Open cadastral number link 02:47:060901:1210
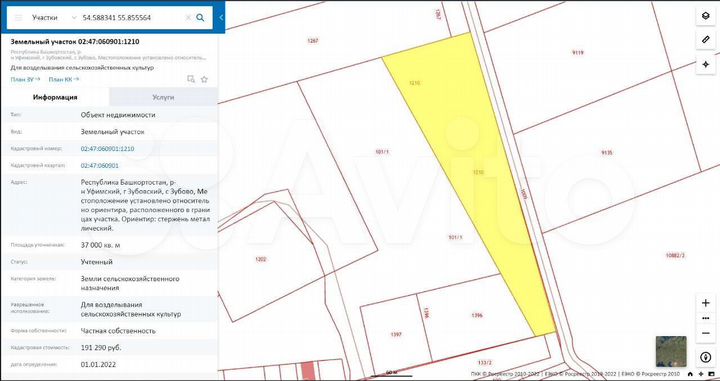Screen dimensions: 720x381 point(107,149)
